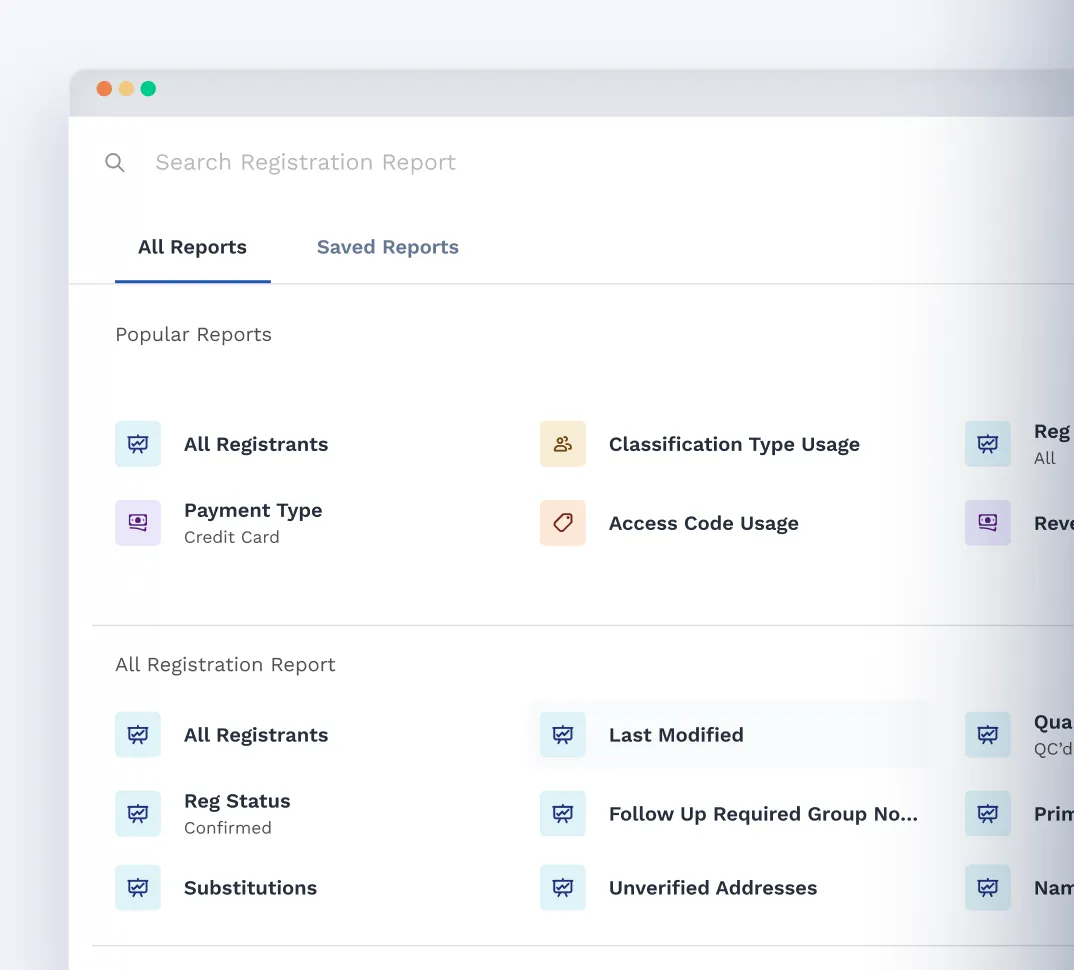Click the chart icon beside Reg Status Confirmed

[x=138, y=813]
